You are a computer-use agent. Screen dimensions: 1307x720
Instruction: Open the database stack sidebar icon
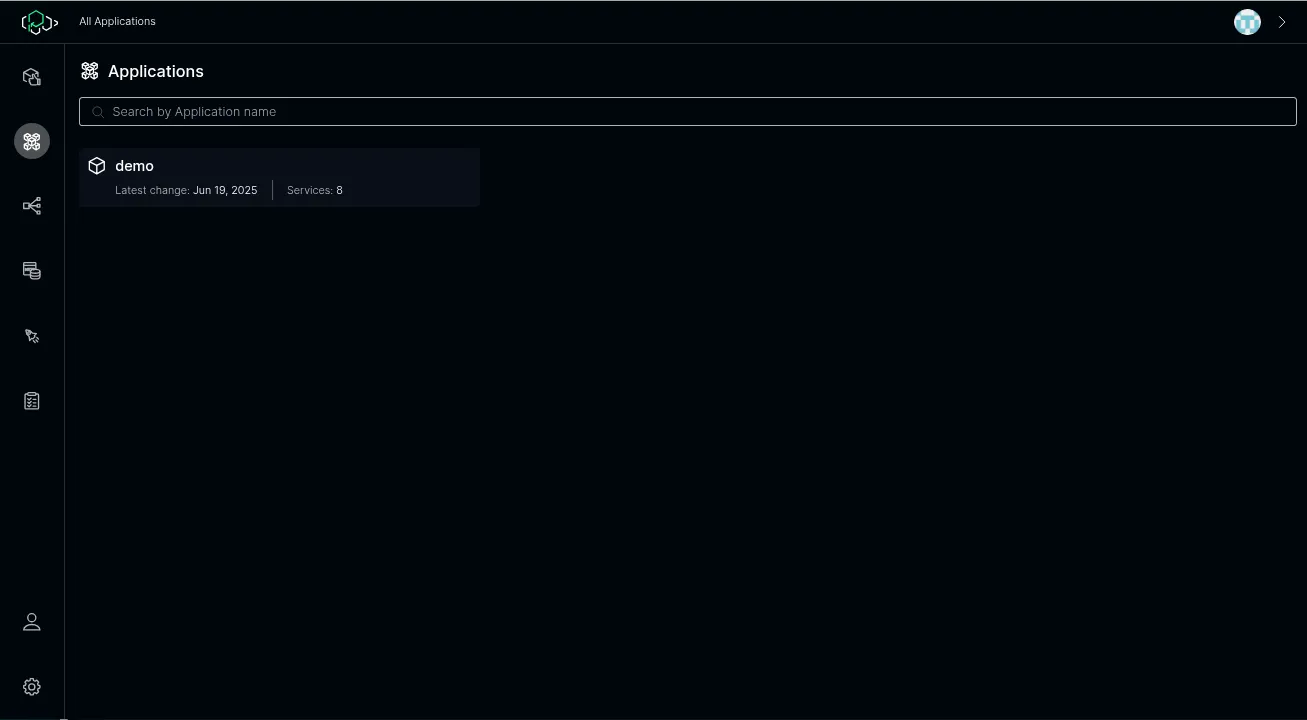click(32, 271)
